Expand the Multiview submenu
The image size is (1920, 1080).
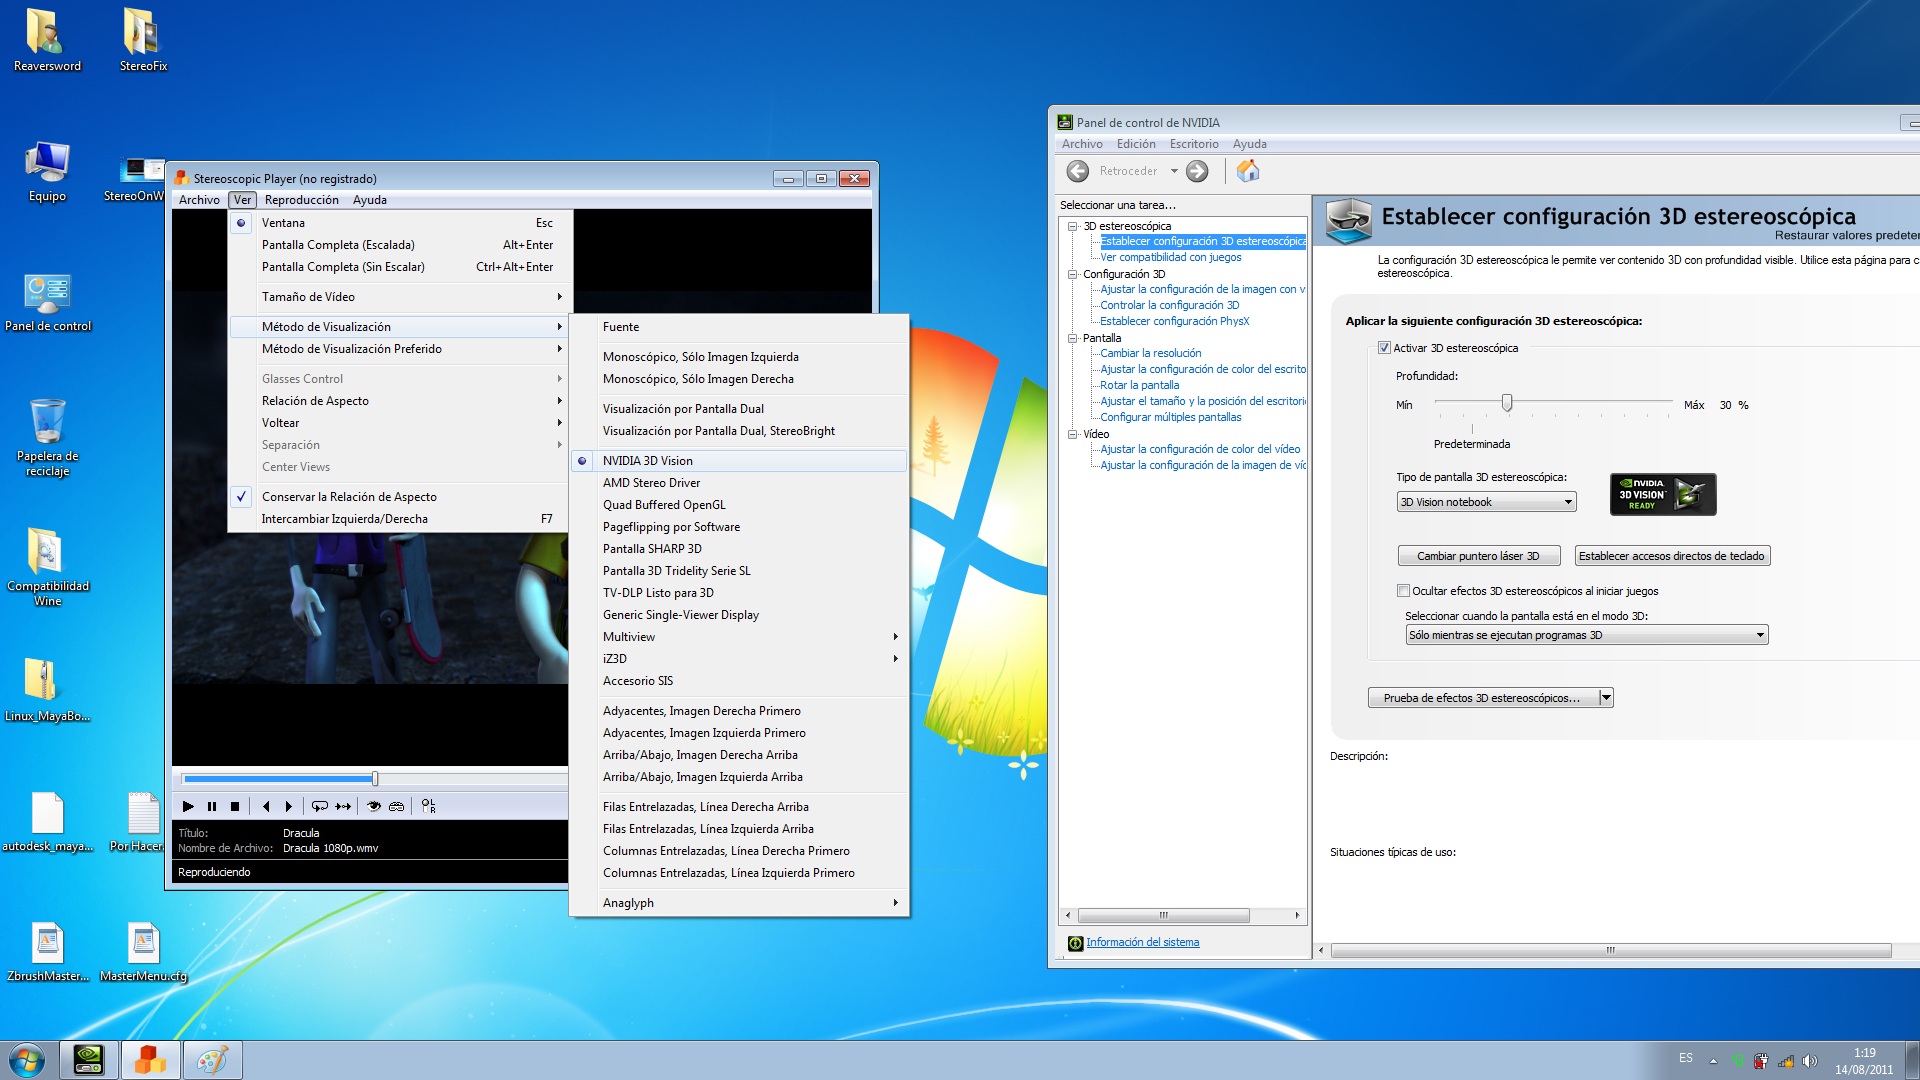tap(739, 637)
